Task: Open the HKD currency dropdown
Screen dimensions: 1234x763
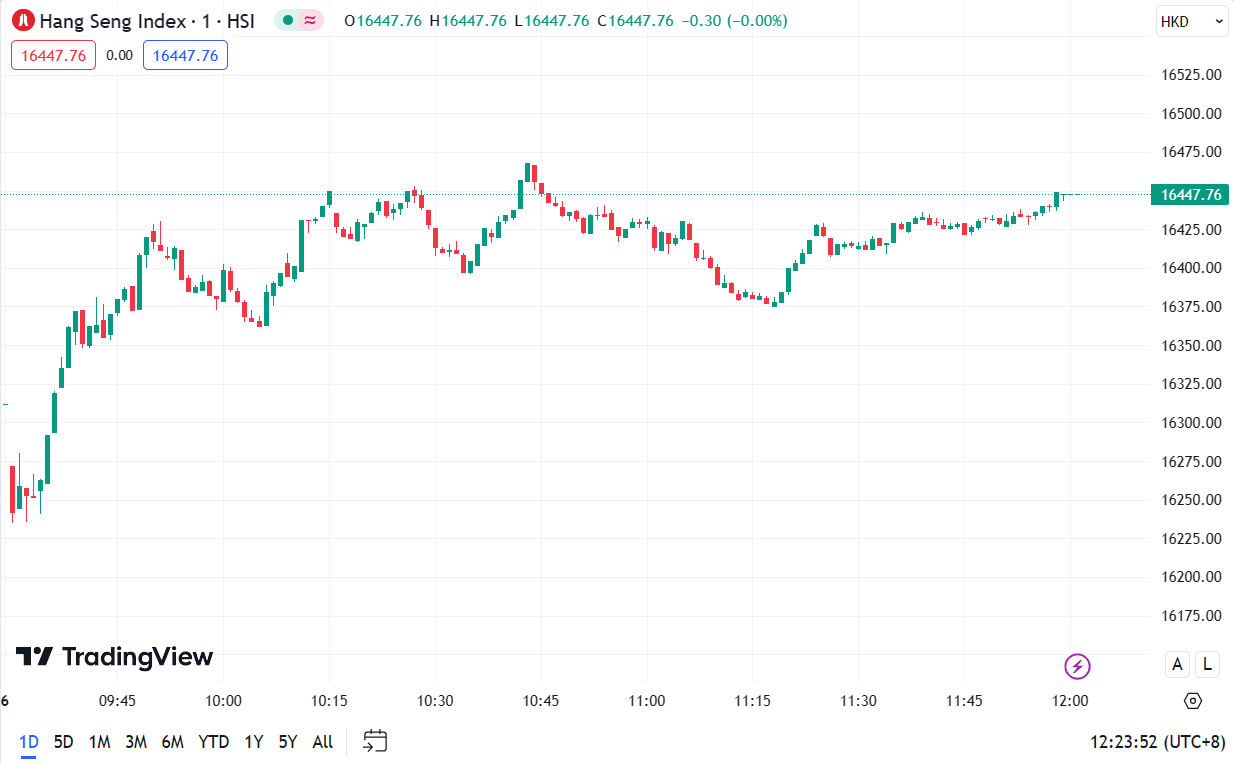Action: pos(1191,21)
